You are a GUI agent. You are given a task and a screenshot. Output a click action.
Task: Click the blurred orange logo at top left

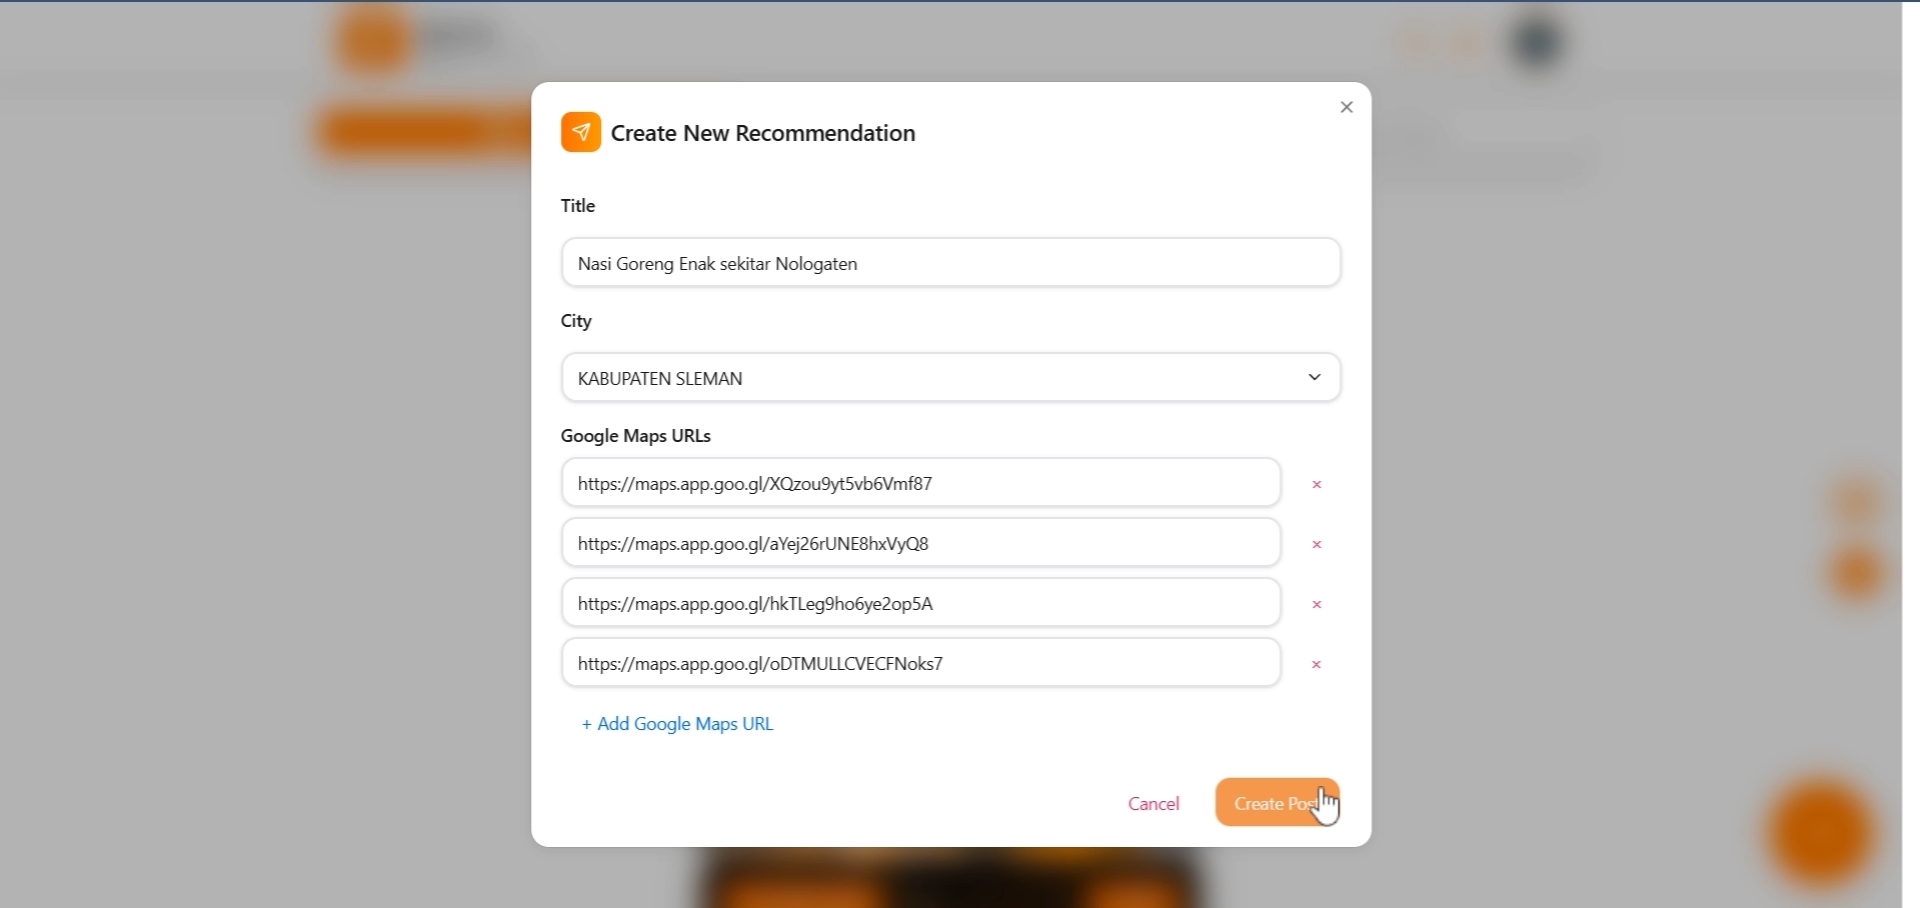[374, 41]
